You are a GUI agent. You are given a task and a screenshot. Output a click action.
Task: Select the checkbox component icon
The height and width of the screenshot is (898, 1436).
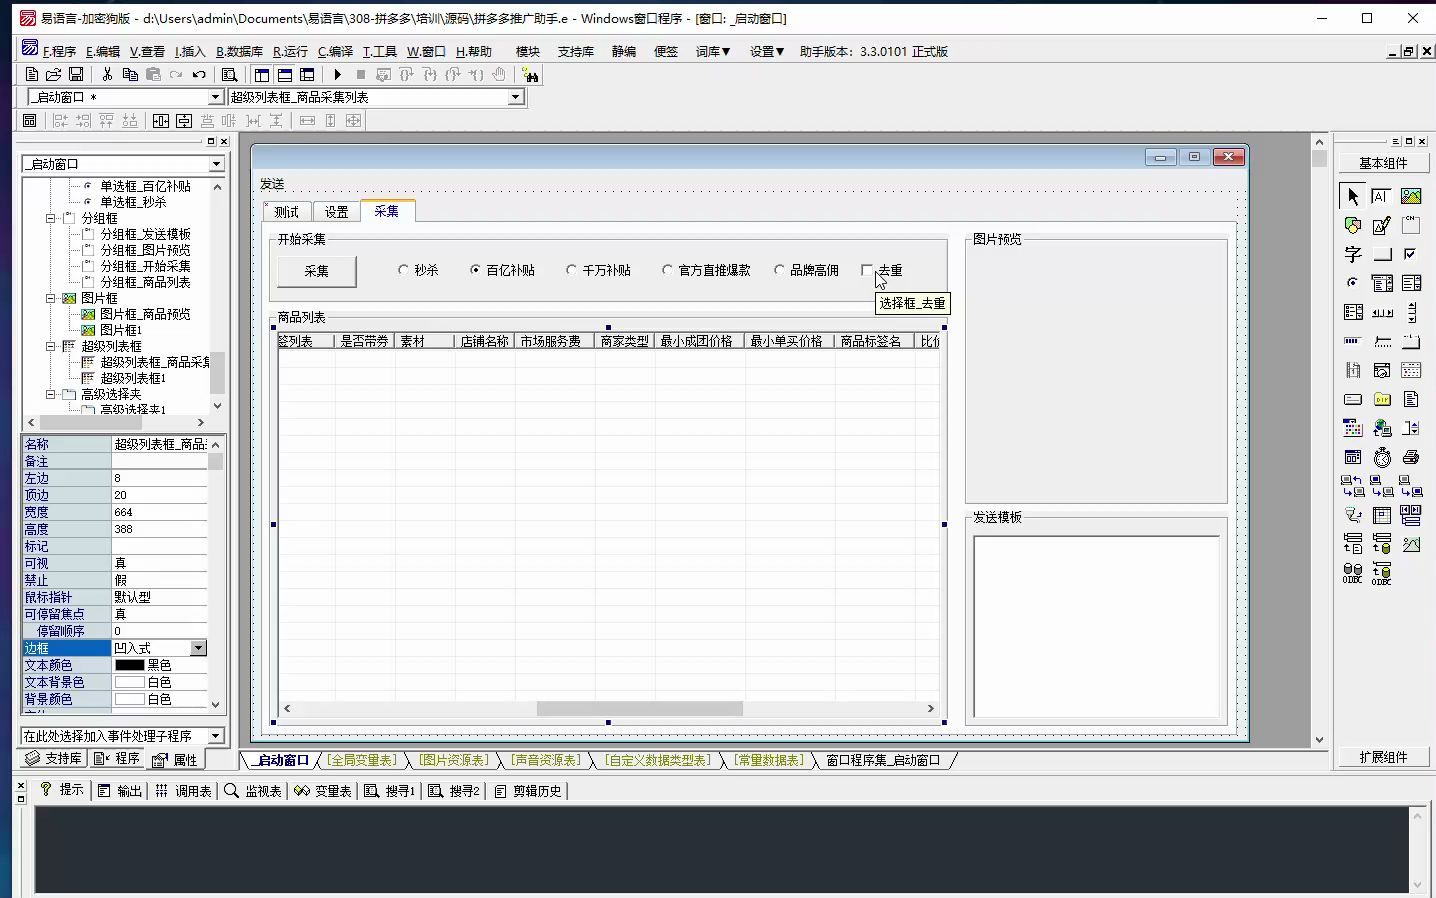[1411, 254]
